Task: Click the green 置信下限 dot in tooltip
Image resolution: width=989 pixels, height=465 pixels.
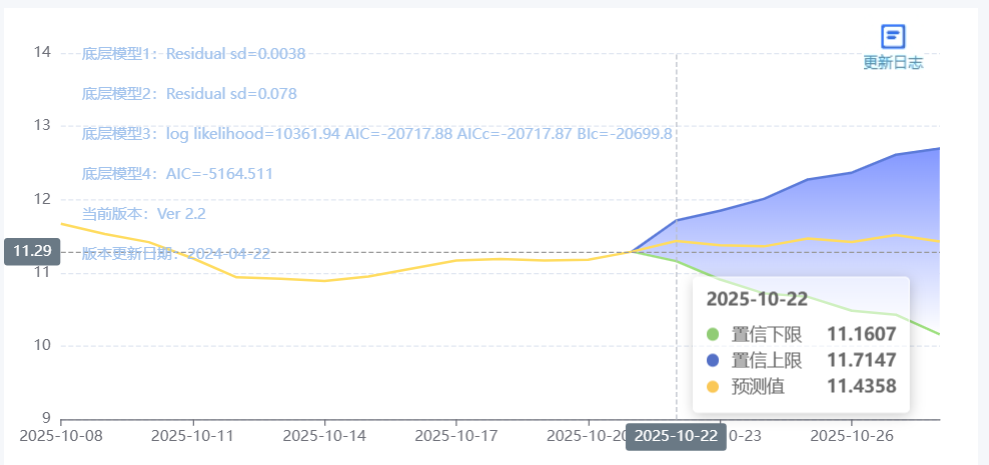Action: 713,335
